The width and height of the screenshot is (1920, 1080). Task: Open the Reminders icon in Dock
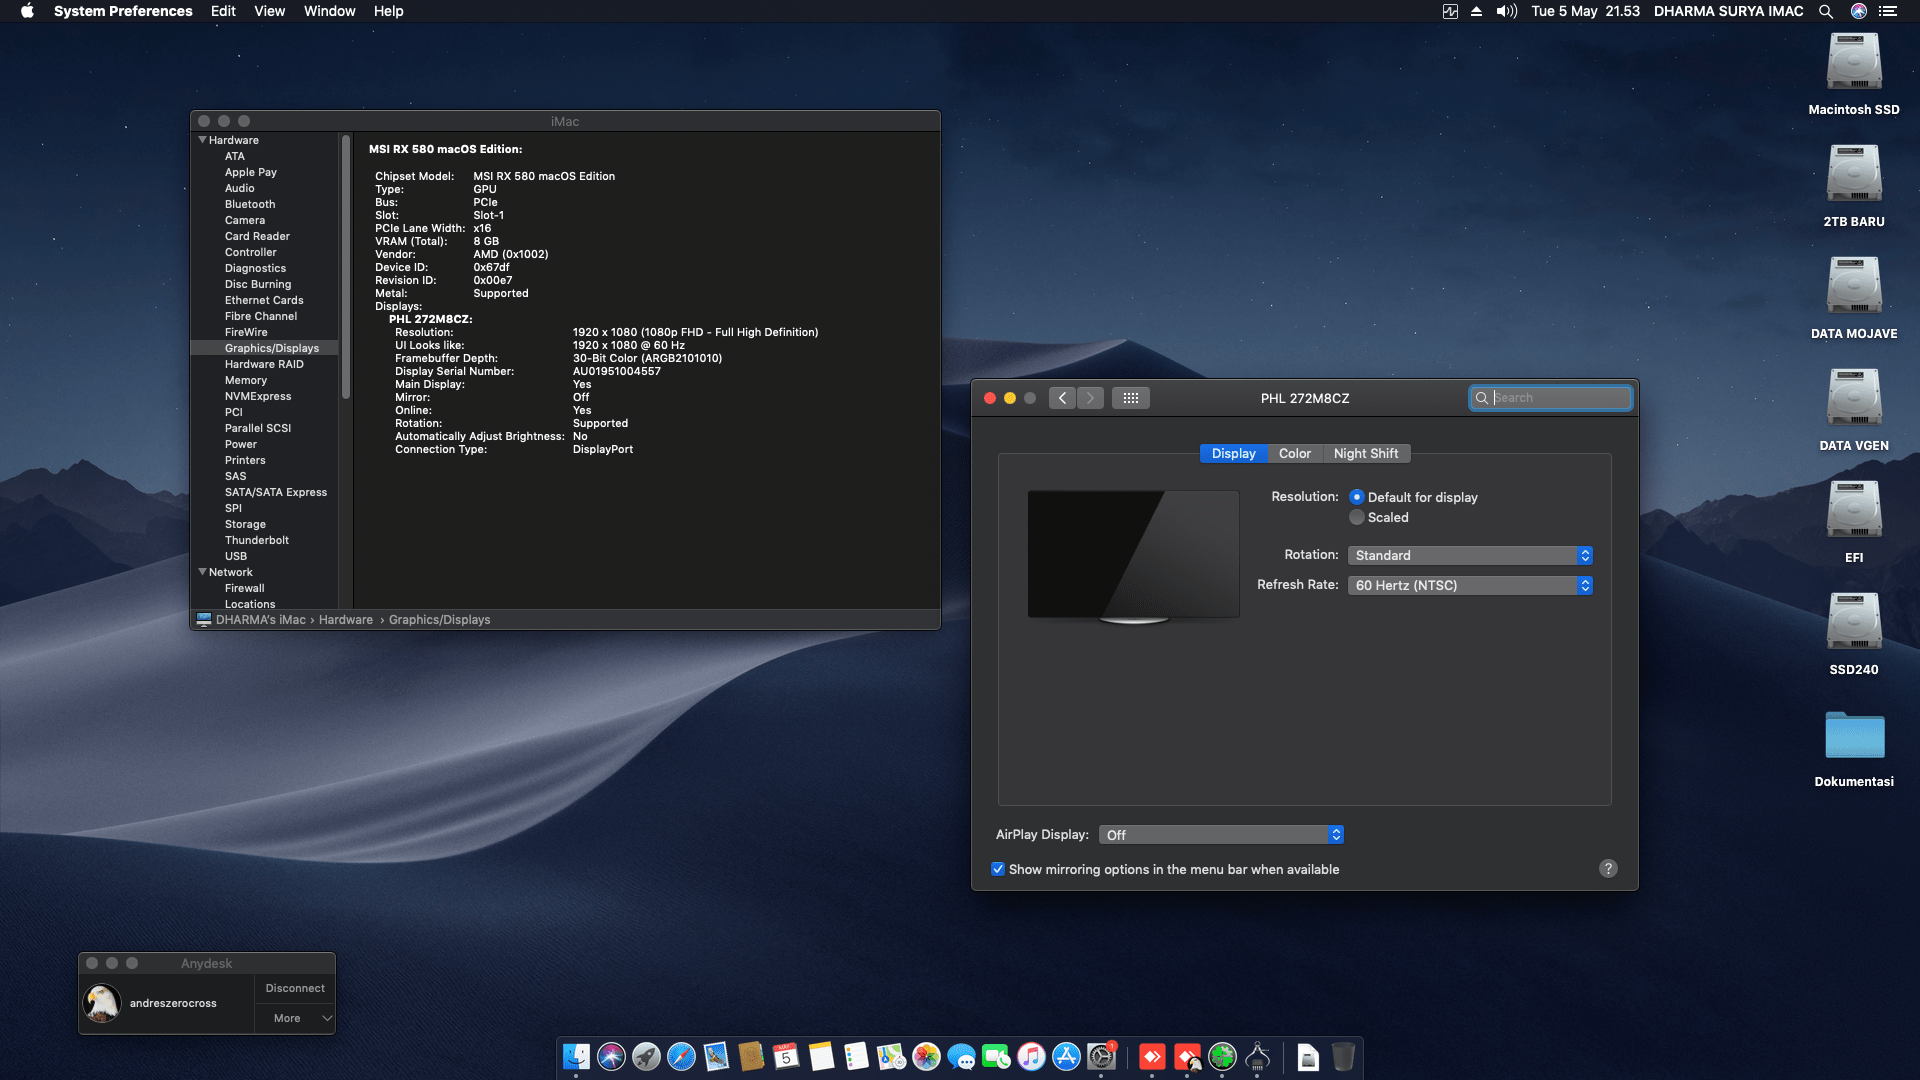[856, 1056]
